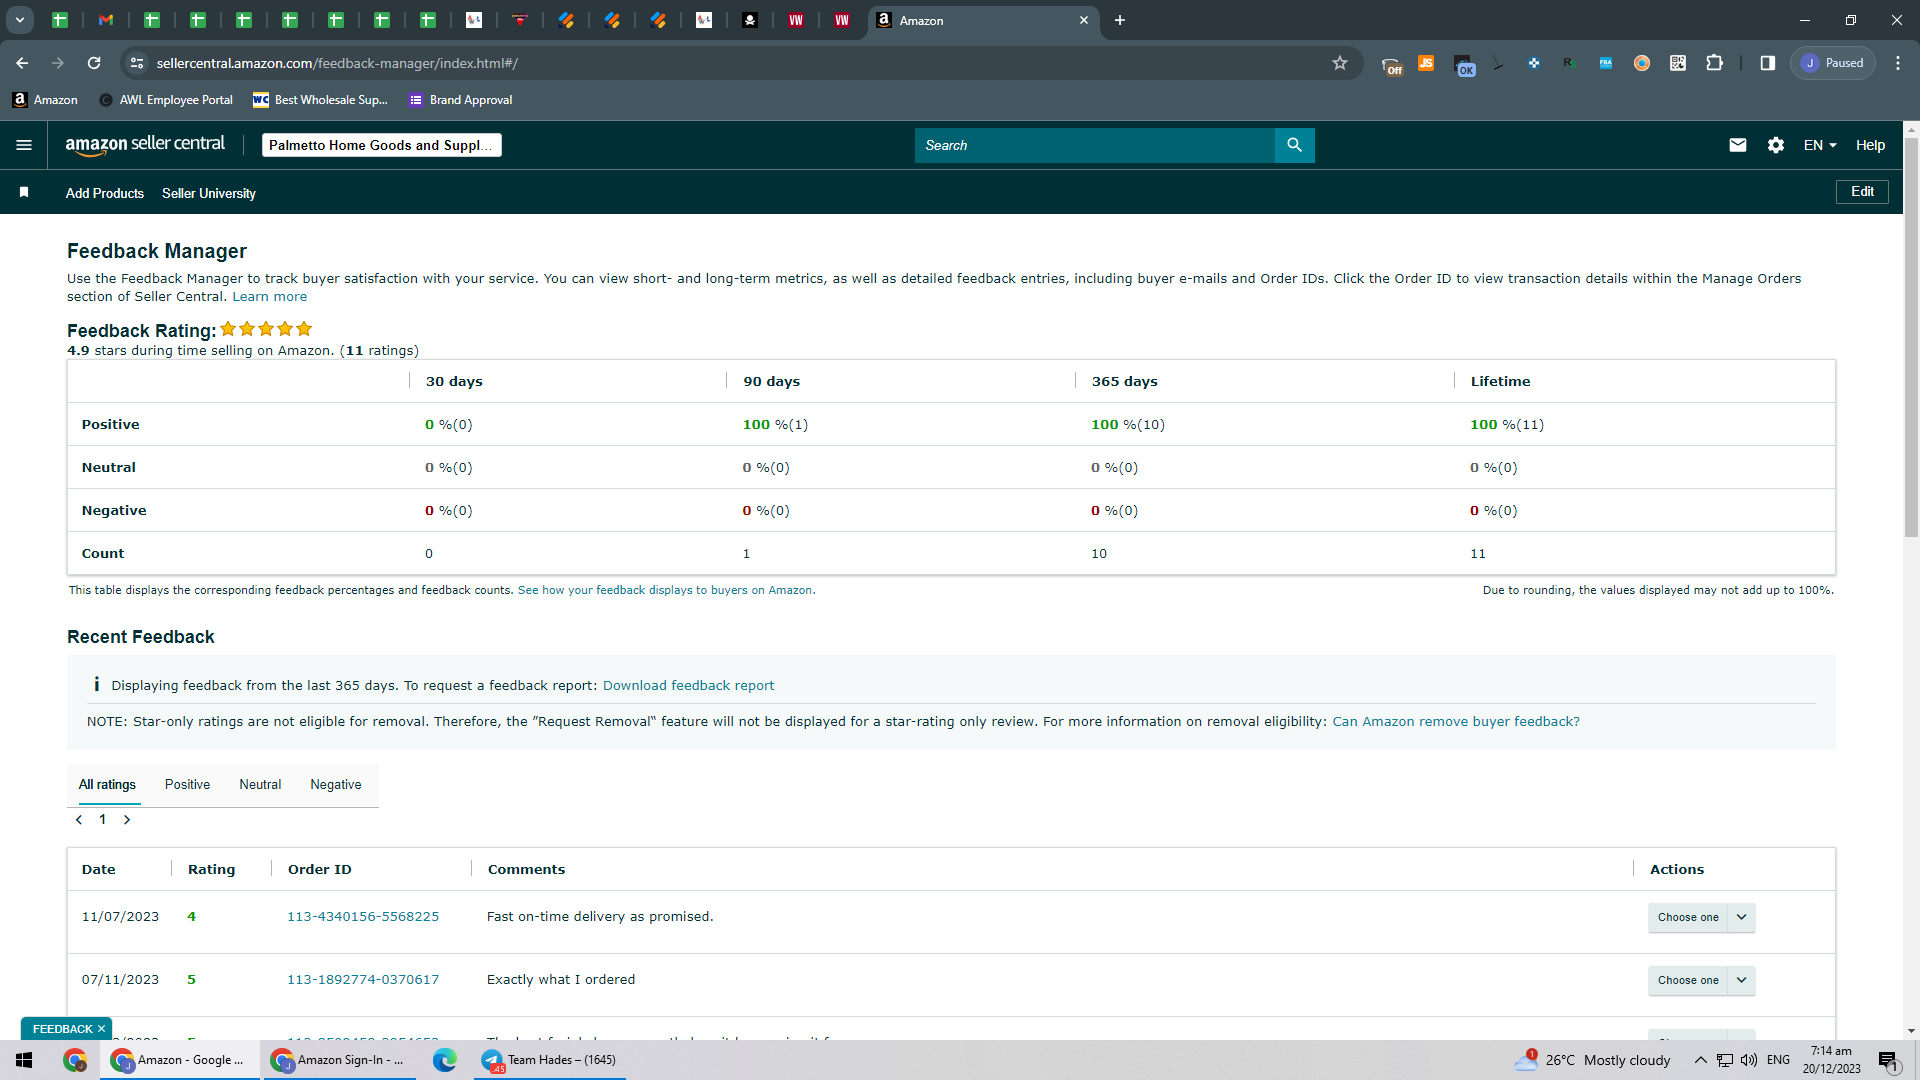Open Can Amazon remove buyer feedback link

click(x=1456, y=721)
